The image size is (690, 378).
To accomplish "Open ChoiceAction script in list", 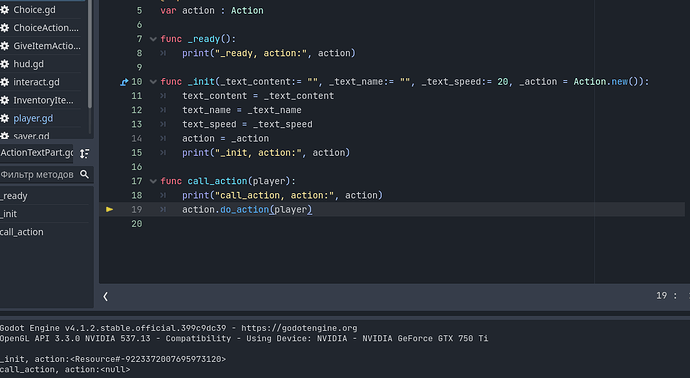I will coord(46,28).
